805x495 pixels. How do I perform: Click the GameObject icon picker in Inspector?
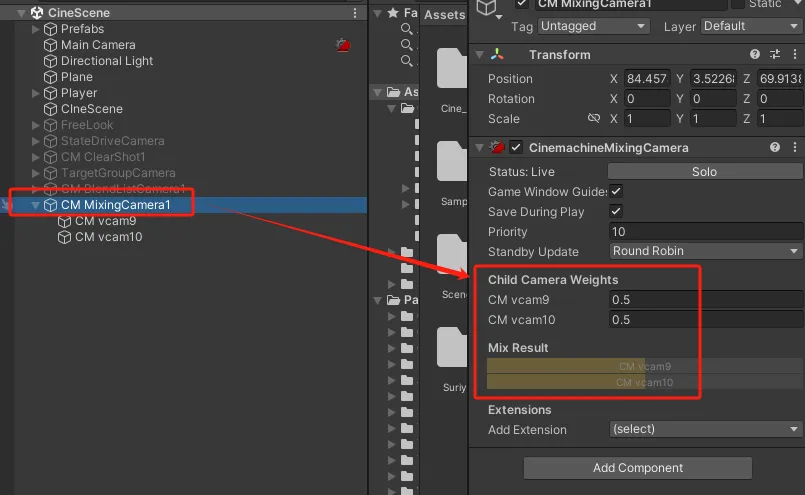point(488,9)
